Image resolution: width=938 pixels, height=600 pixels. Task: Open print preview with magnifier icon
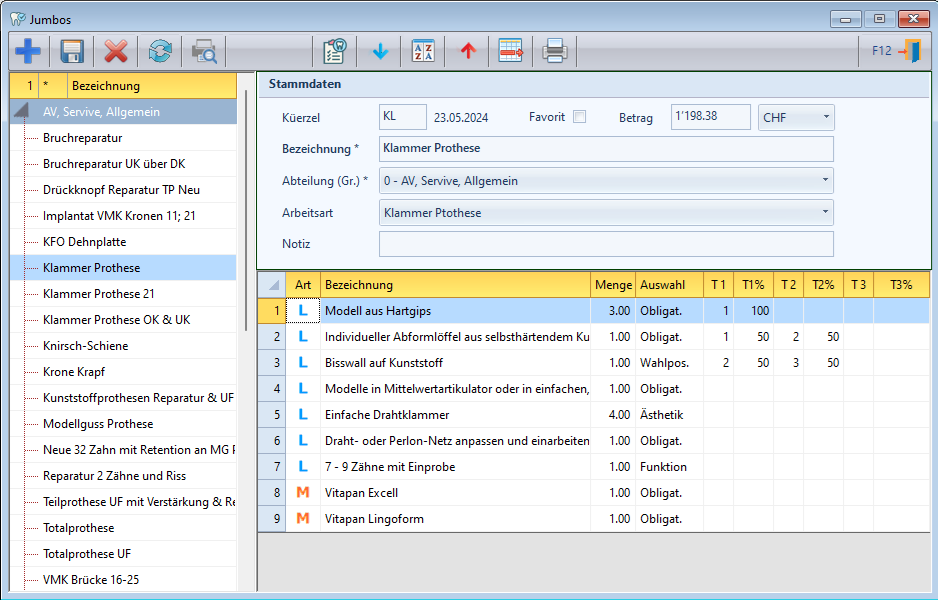[x=204, y=51]
